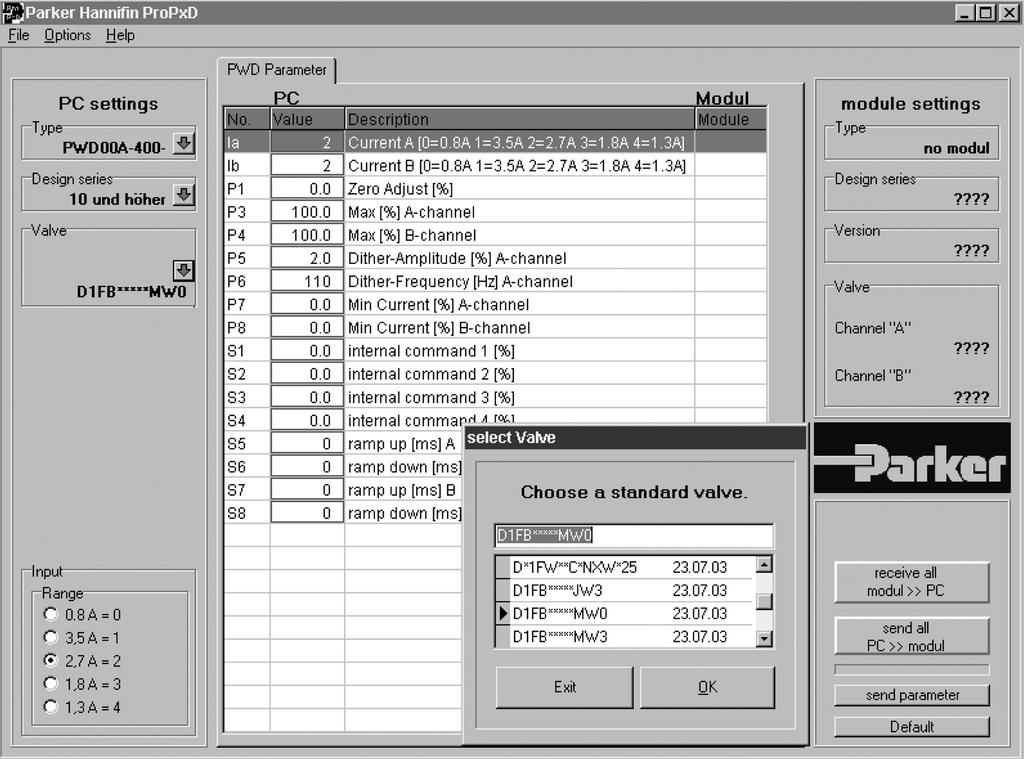Click the valve name input field
Screen dimensions: 1024x759
(x=633, y=536)
